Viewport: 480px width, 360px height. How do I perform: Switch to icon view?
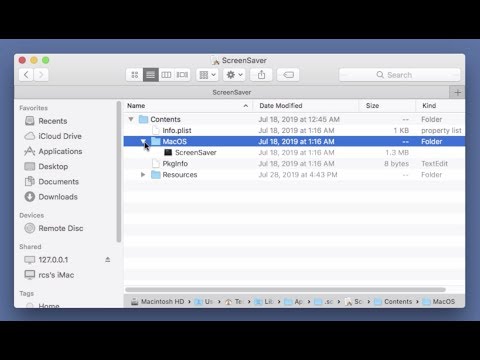coord(135,75)
